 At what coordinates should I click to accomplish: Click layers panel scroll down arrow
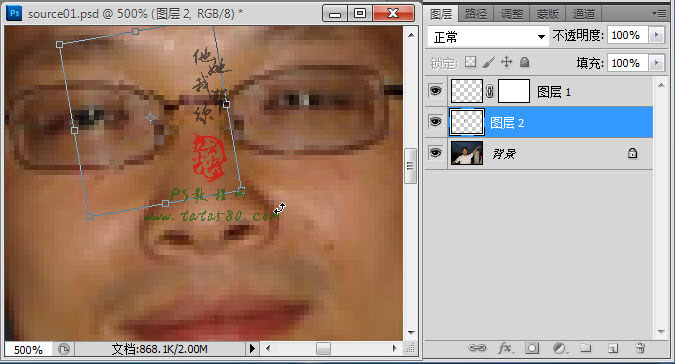click(x=661, y=332)
